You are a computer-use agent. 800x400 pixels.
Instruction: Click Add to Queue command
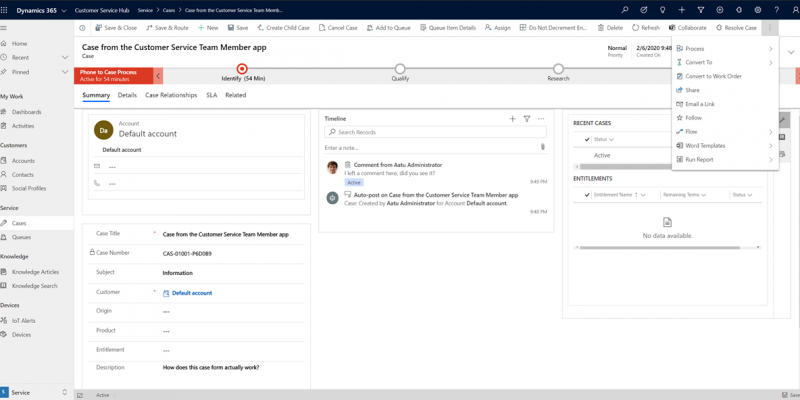389,28
